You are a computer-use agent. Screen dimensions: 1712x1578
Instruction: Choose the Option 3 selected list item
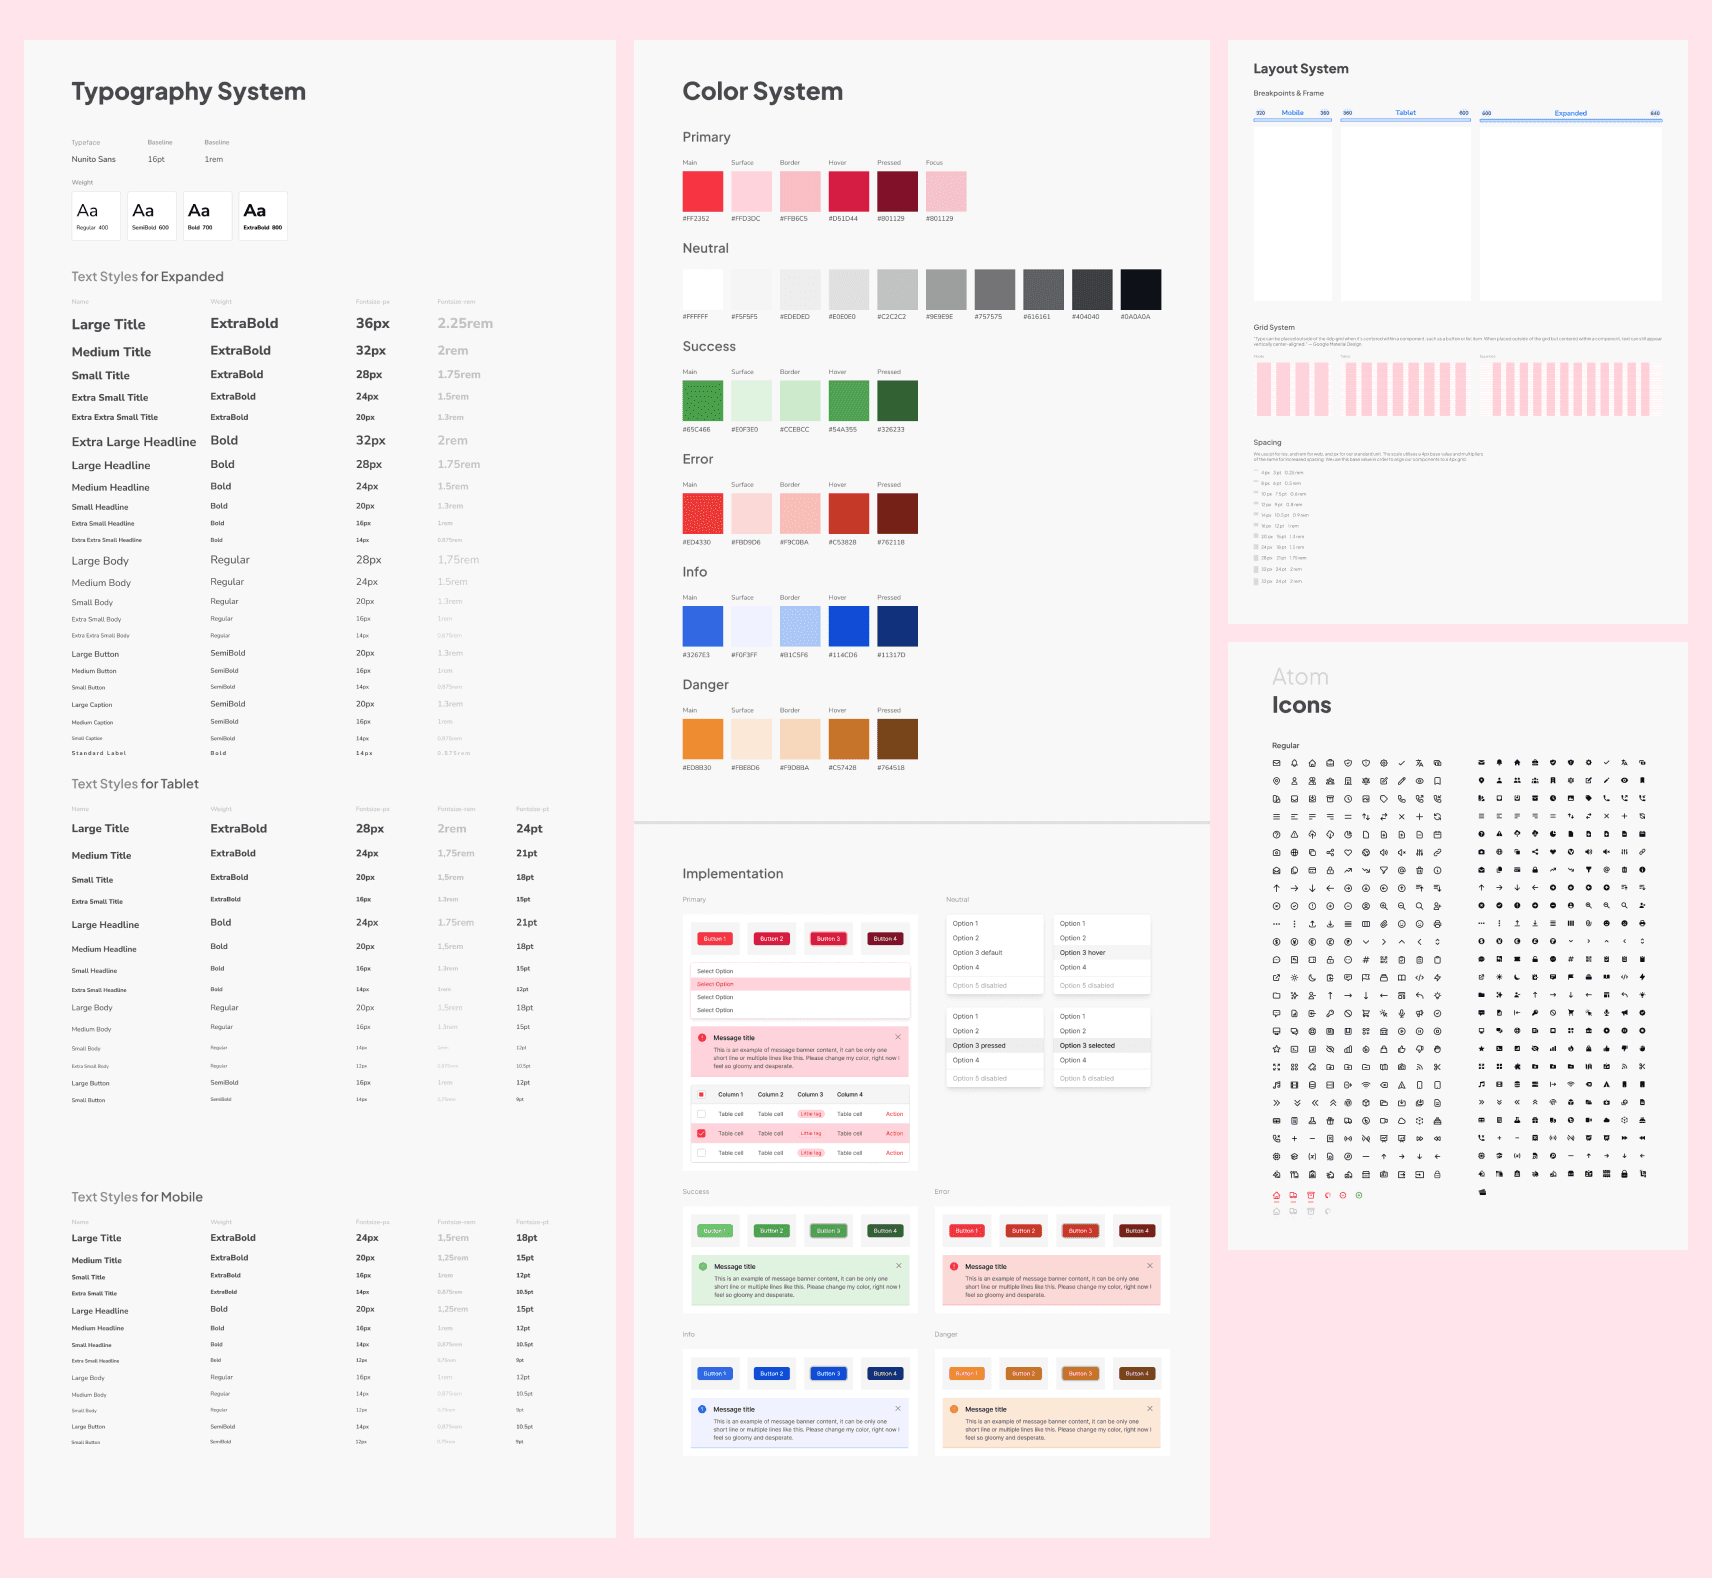pyautogui.click(x=1102, y=1046)
